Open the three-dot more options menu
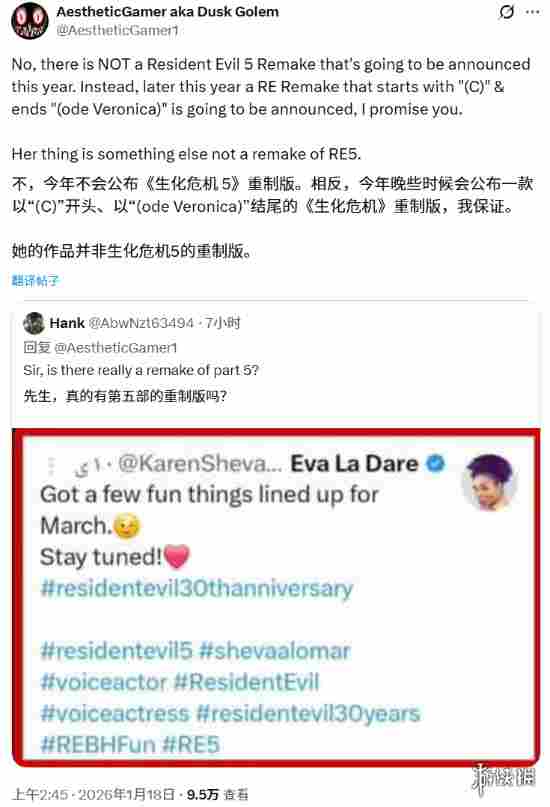This screenshot has height=807, width=550. [x=533, y=12]
